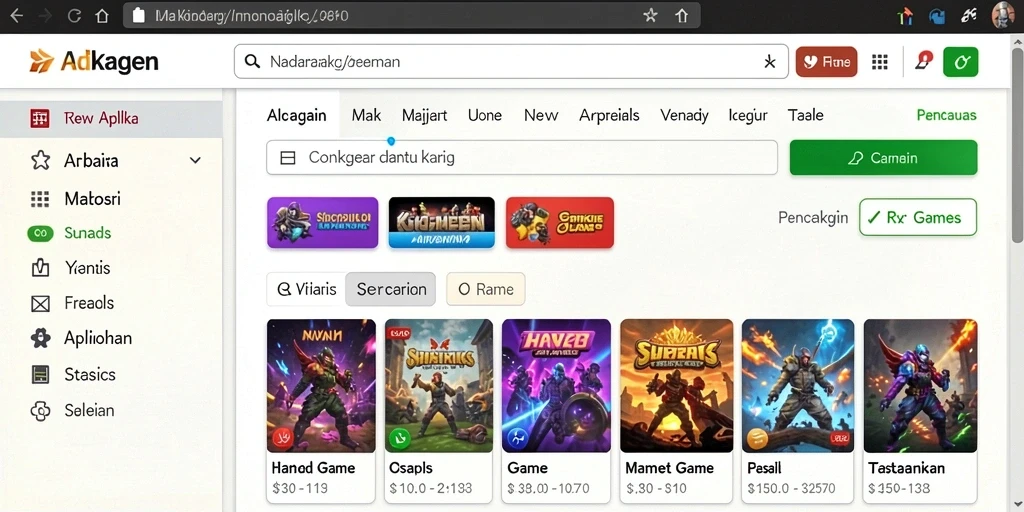The image size is (1024, 512).
Task: Toggle the green Sunads switch in sidebar
Action: (x=40, y=233)
